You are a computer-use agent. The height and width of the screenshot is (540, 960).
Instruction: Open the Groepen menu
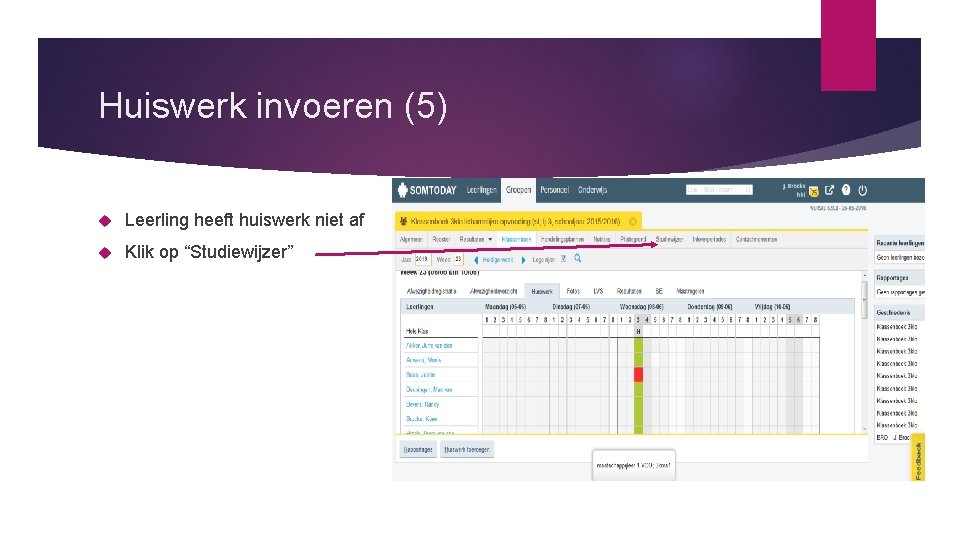(x=518, y=190)
